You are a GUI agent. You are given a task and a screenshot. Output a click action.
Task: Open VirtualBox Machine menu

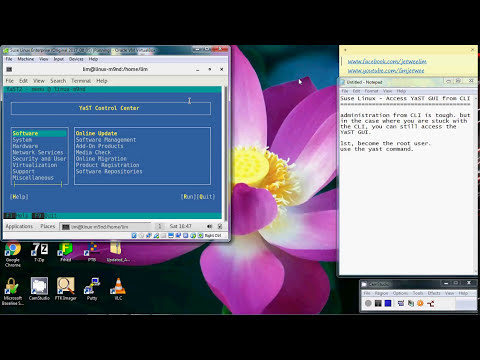(x=26, y=59)
